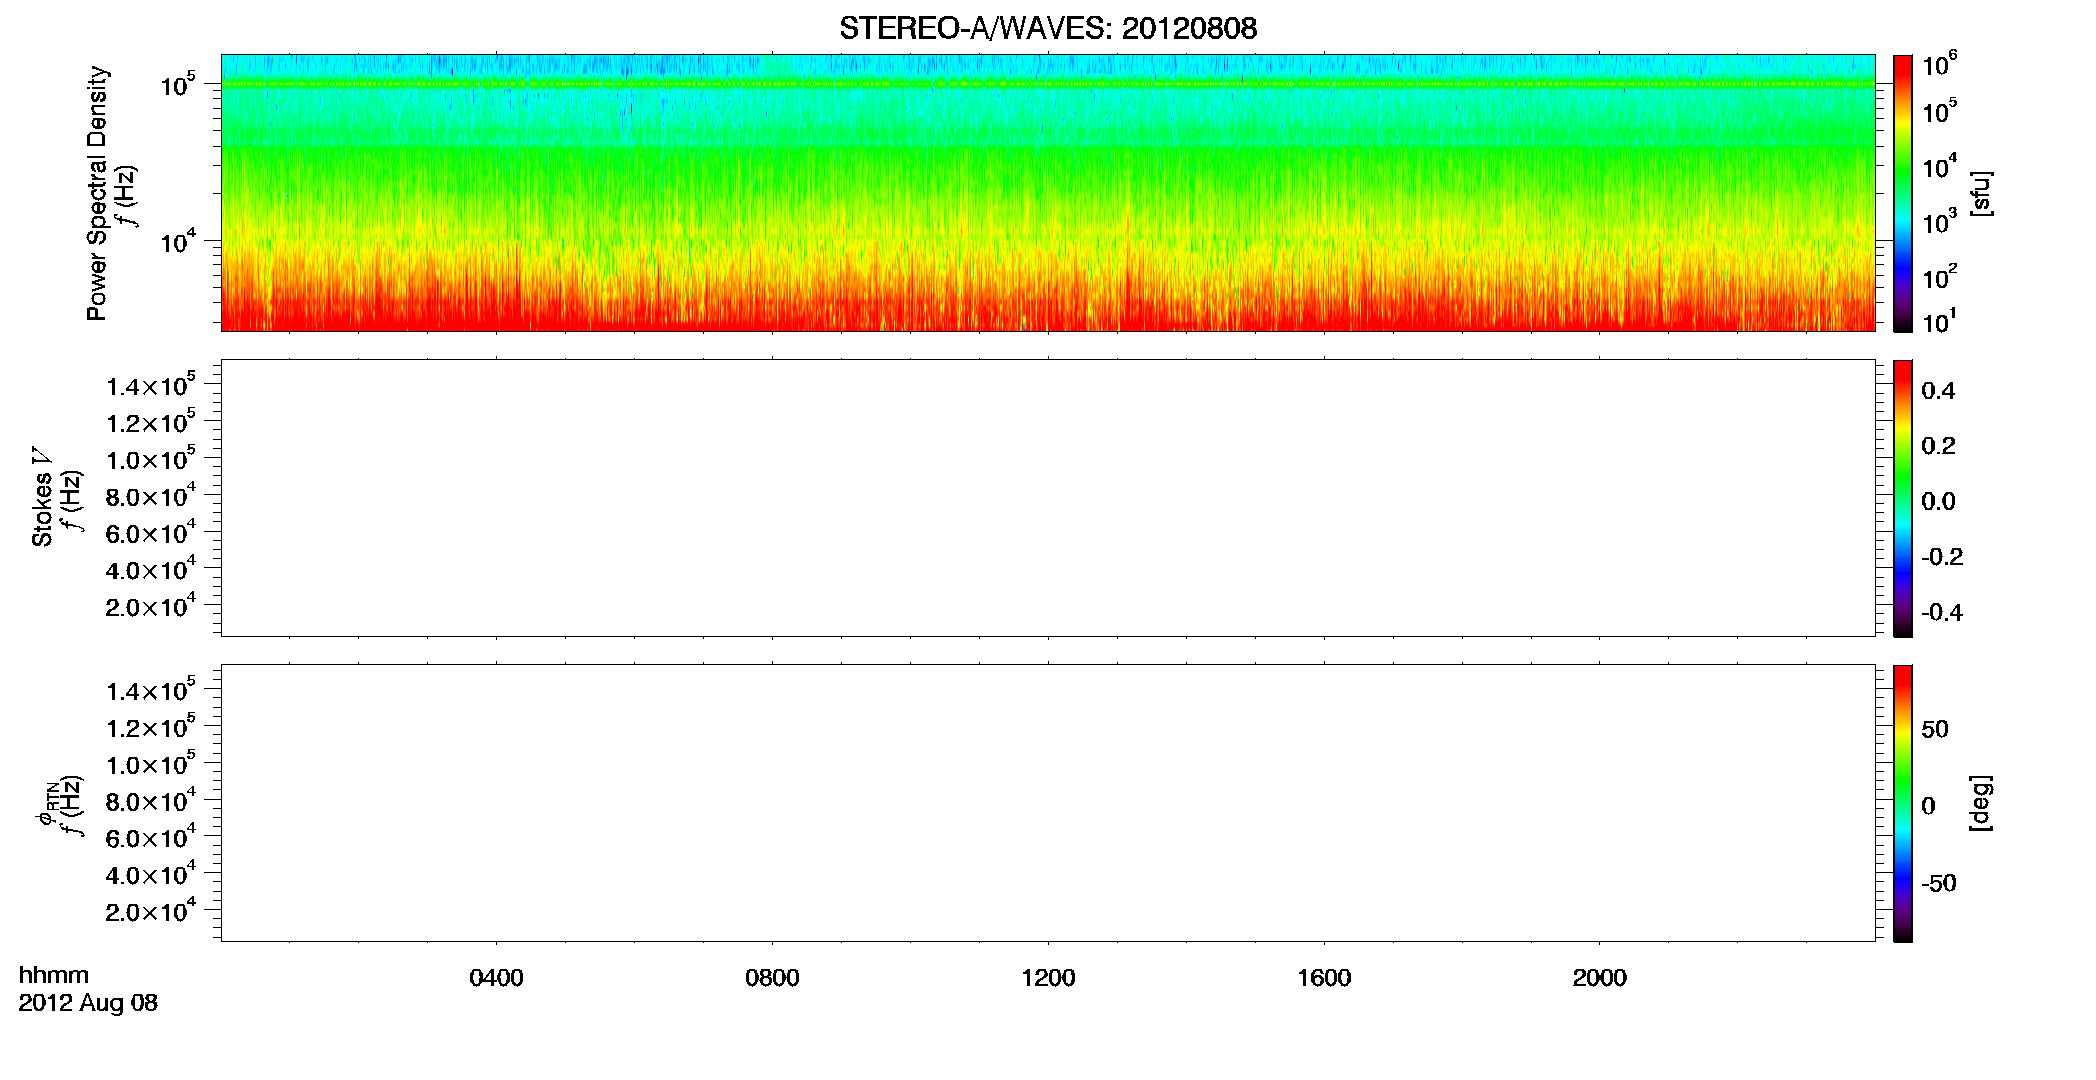
Task: Click the sfu power colorbar
Action: pos(1902,193)
